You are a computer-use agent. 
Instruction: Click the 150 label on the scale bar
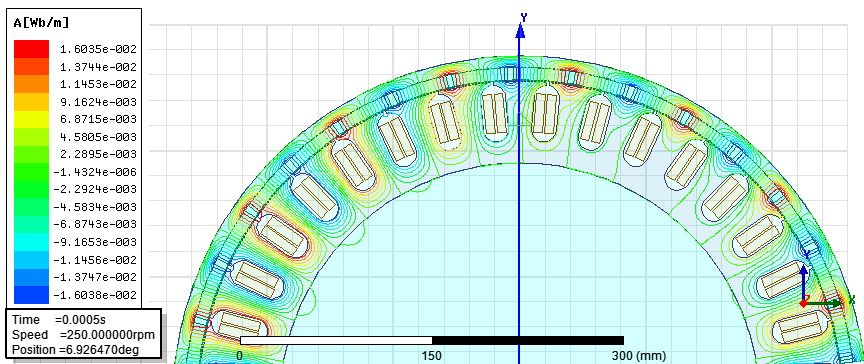[x=432, y=356]
